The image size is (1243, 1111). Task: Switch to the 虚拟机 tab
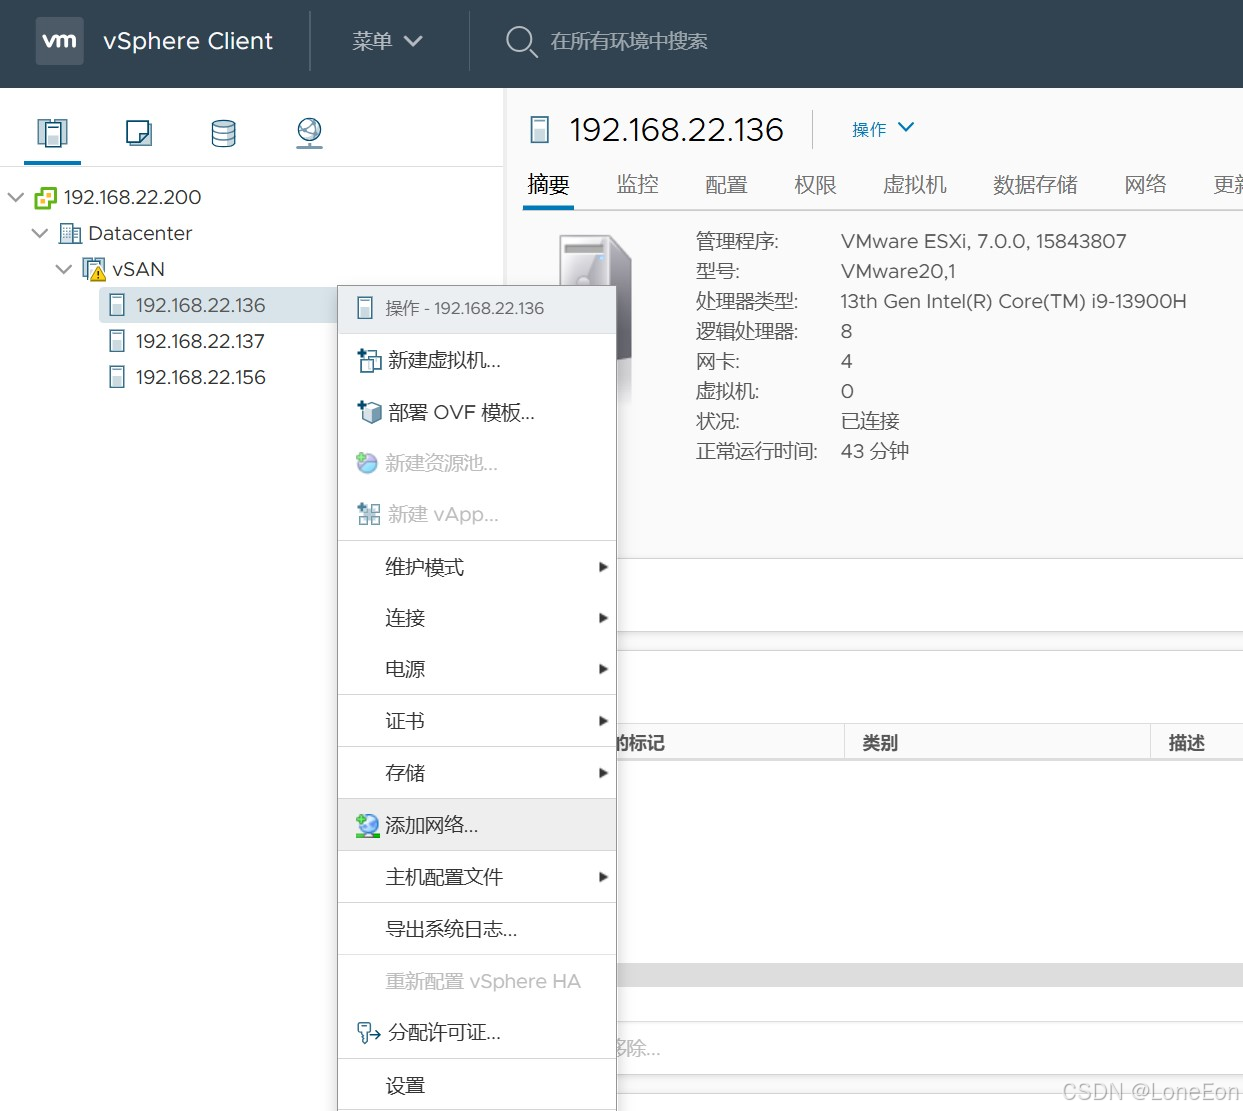point(914,185)
